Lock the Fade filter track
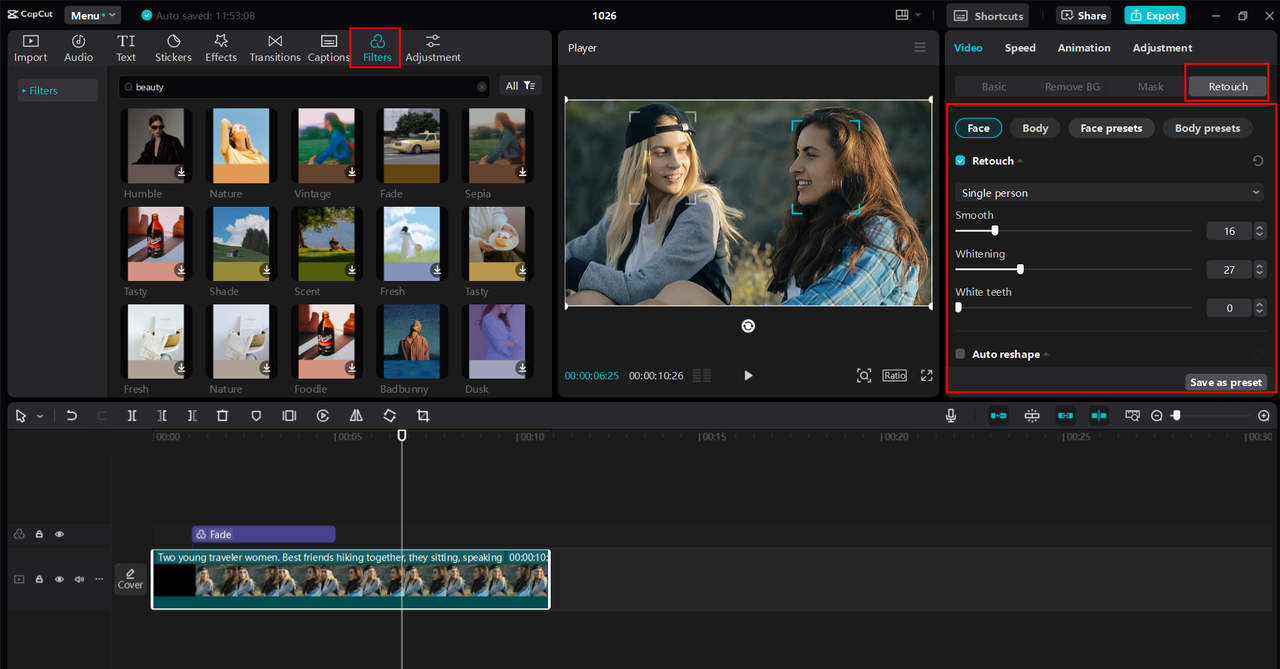The height and width of the screenshot is (669, 1280). click(x=39, y=534)
